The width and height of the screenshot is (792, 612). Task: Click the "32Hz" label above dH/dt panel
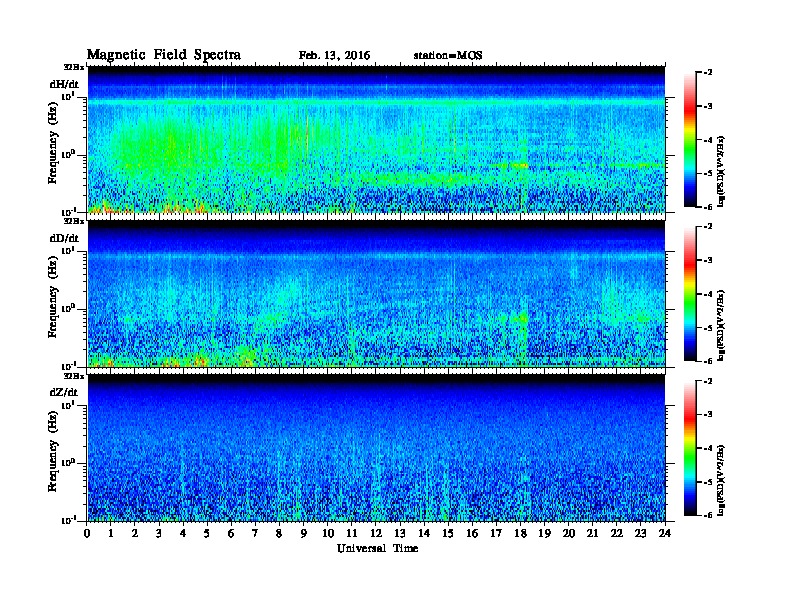[x=74, y=67]
